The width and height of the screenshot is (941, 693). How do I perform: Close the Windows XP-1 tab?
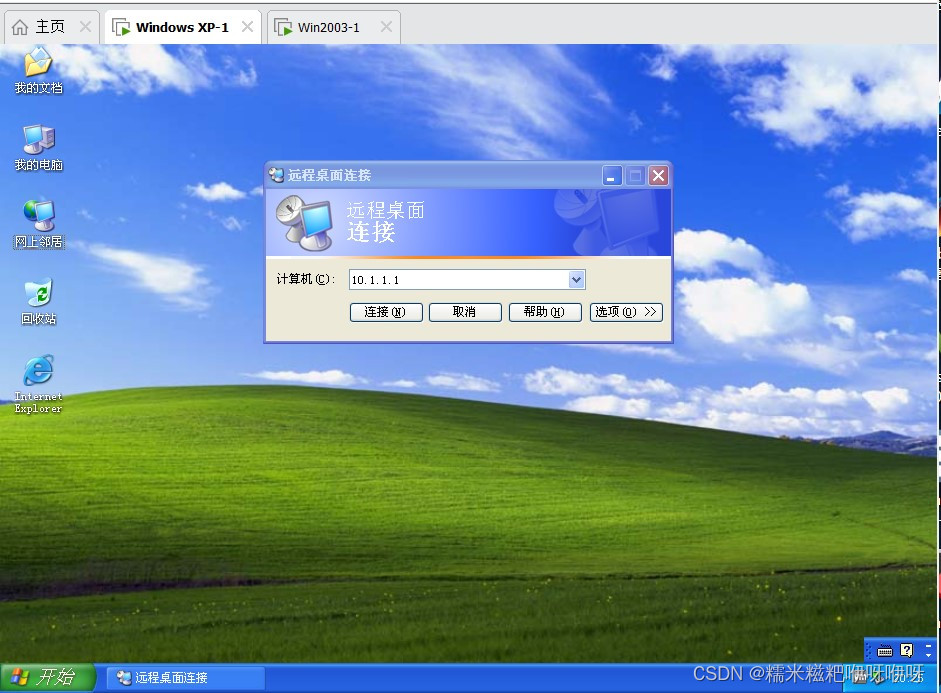pyautogui.click(x=247, y=26)
